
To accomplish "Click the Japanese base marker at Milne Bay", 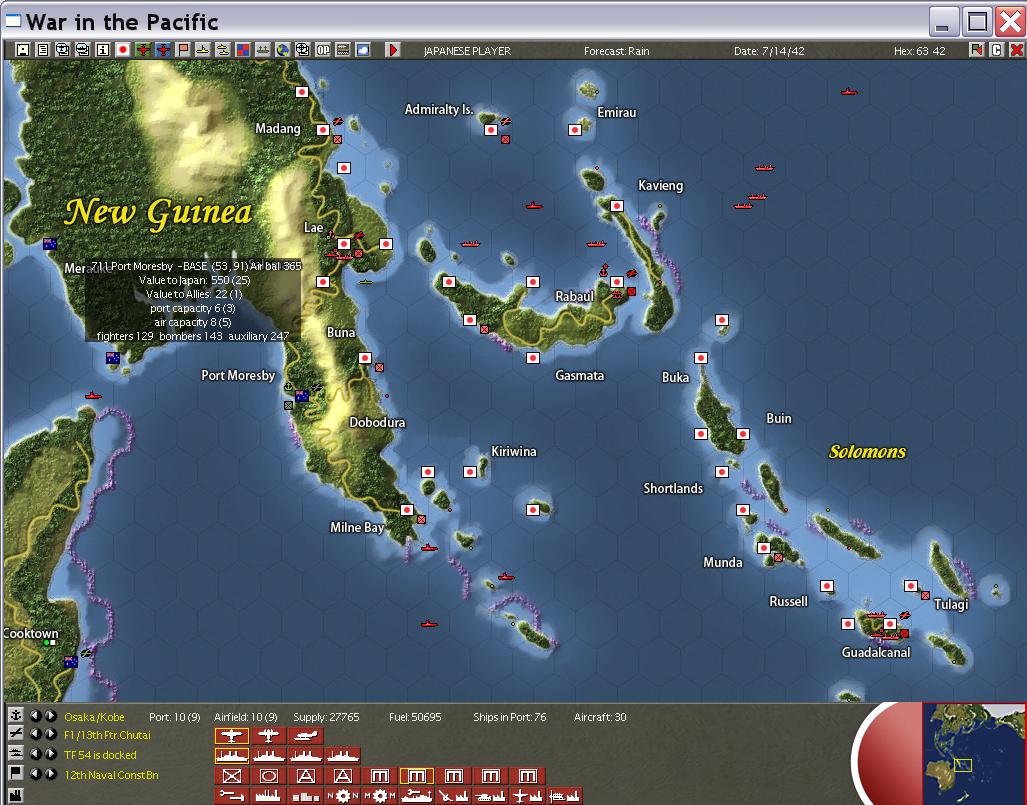I will coord(407,510).
